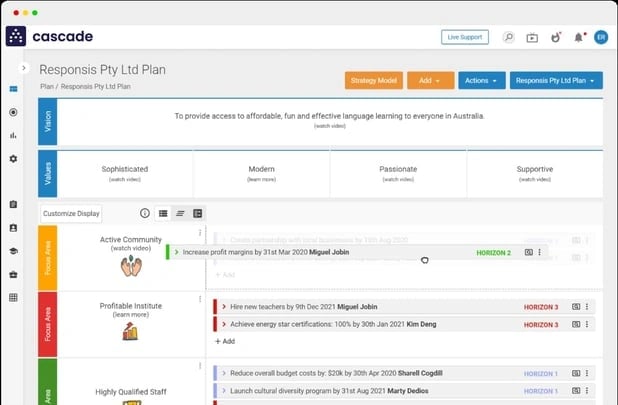Image resolution: width=618 pixels, height=405 pixels.
Task: Expand the Hire new teachers goal row
Action: pos(224,306)
